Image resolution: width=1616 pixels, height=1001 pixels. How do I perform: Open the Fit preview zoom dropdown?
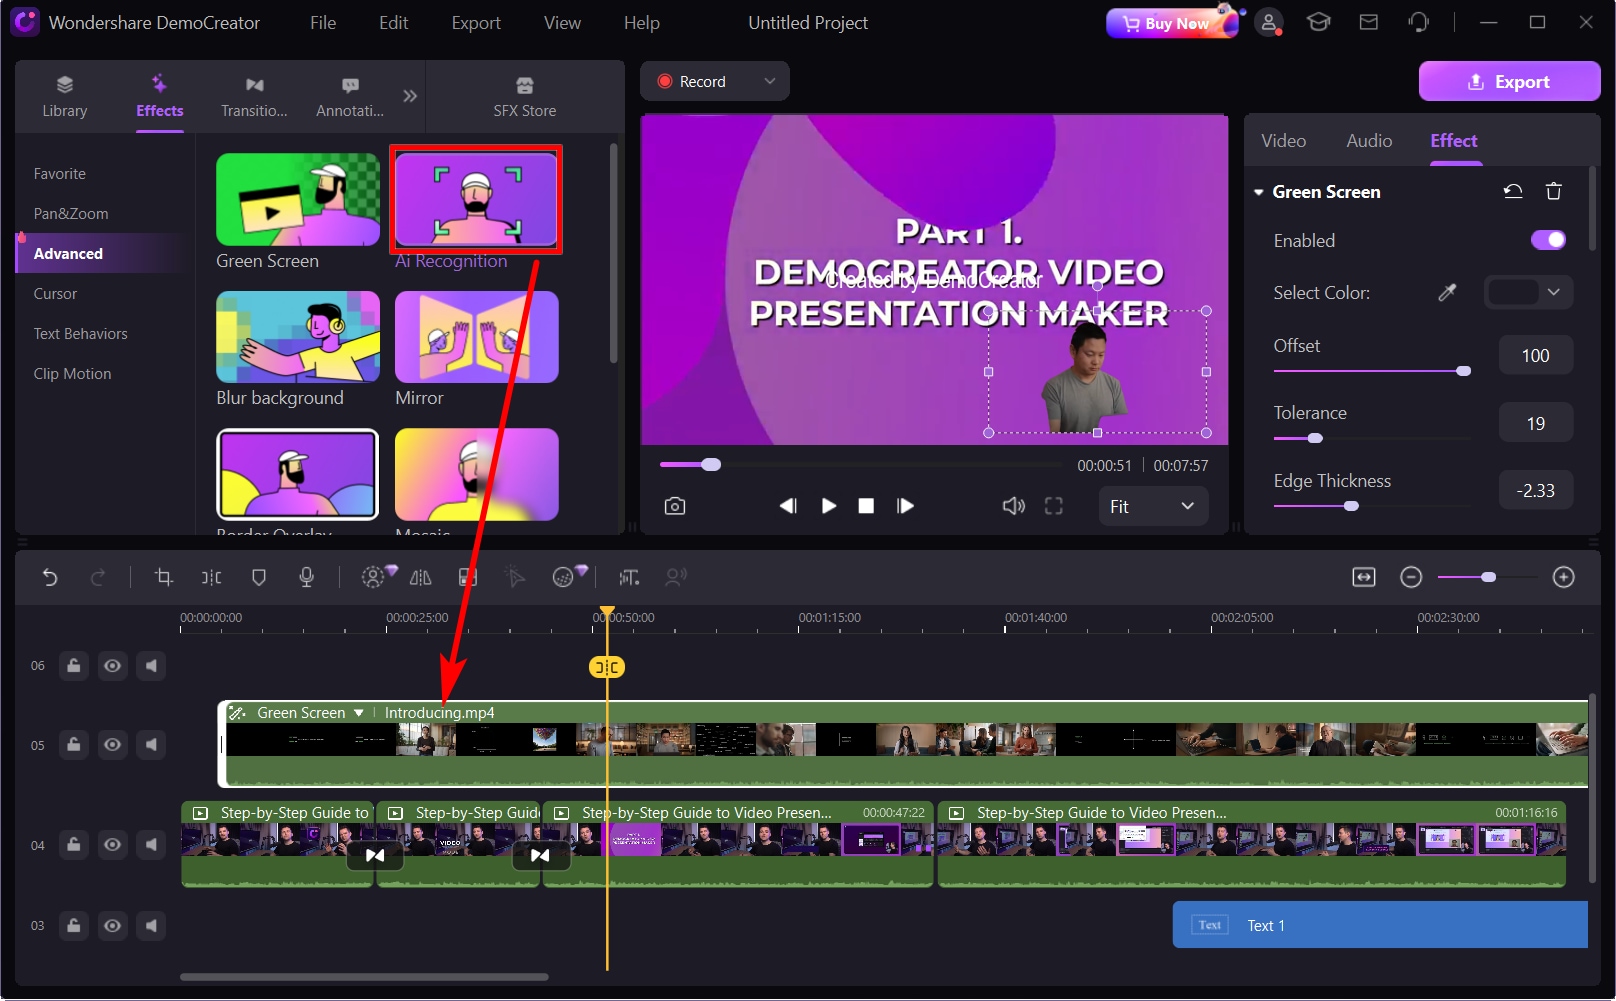coord(1153,506)
